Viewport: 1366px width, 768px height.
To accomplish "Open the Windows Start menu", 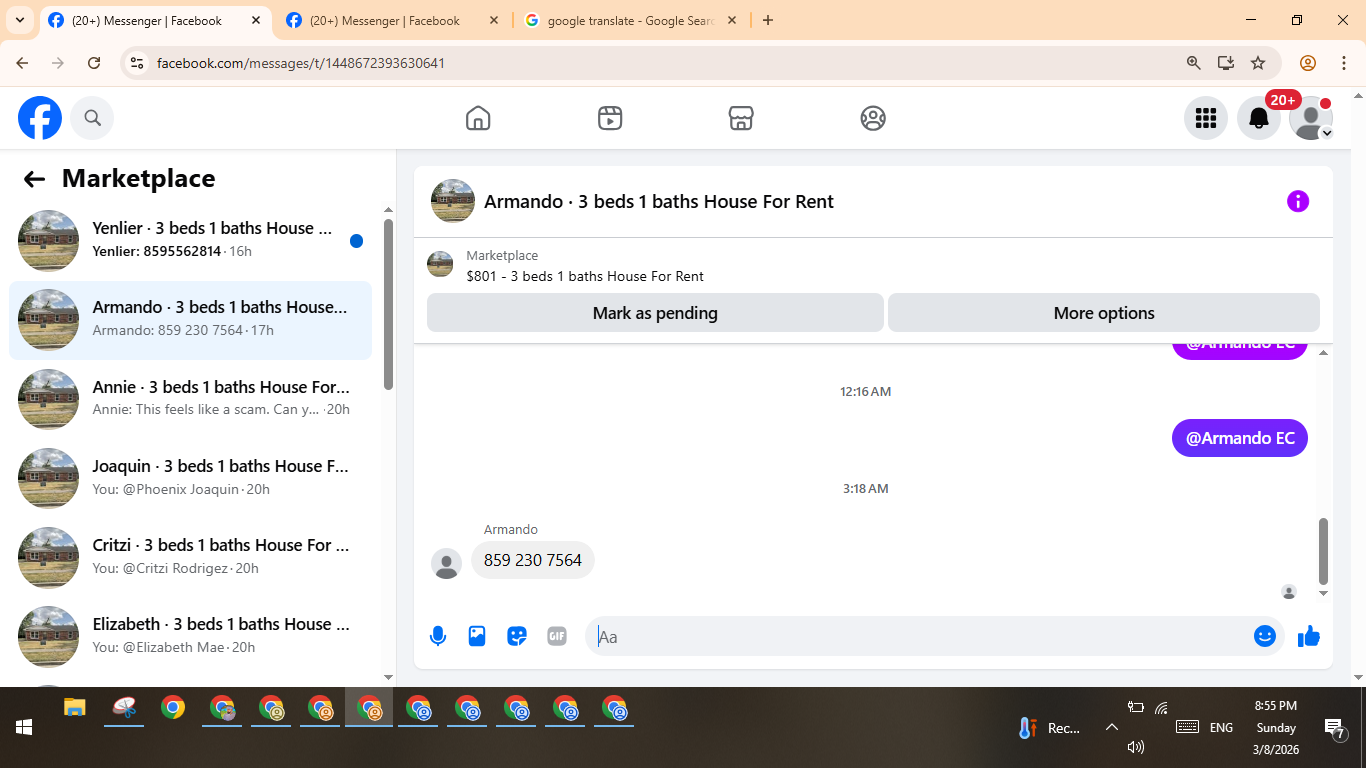I will click(x=23, y=727).
